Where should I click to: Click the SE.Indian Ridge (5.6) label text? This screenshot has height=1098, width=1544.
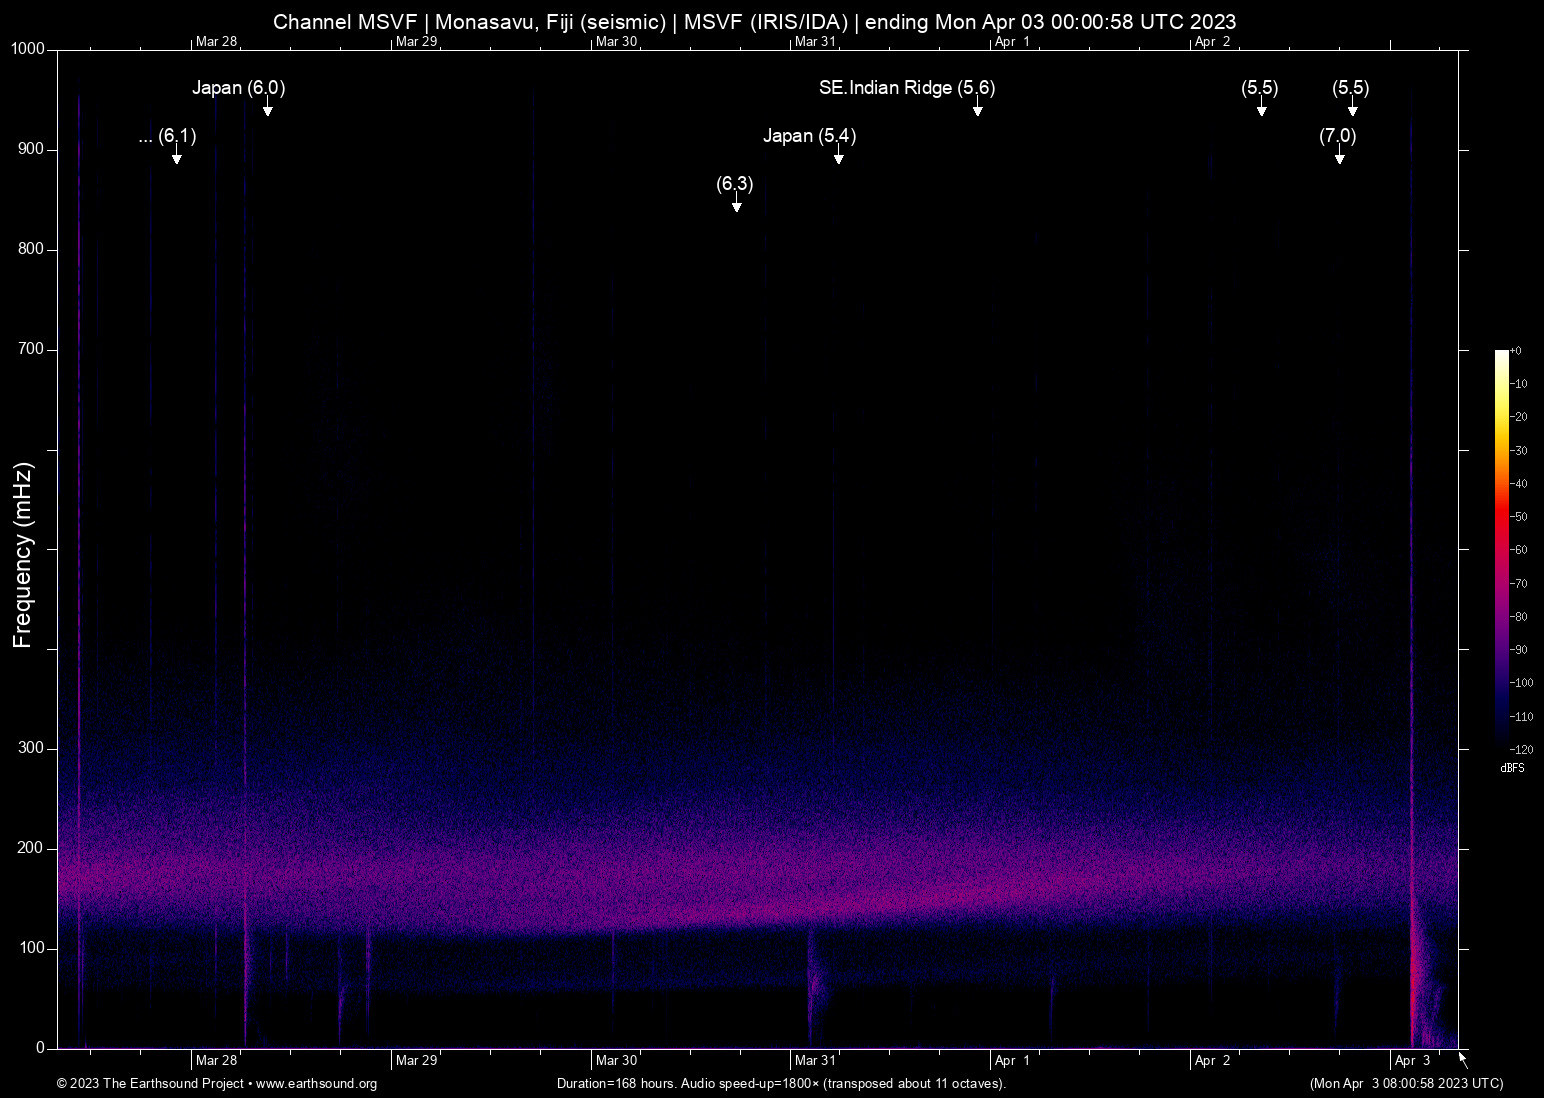click(x=906, y=88)
